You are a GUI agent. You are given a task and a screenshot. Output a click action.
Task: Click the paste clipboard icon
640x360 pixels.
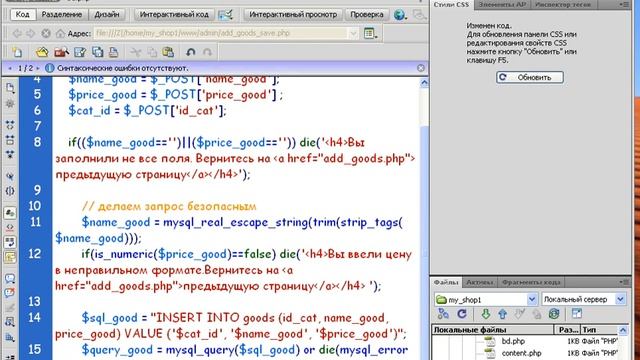(x=168, y=52)
